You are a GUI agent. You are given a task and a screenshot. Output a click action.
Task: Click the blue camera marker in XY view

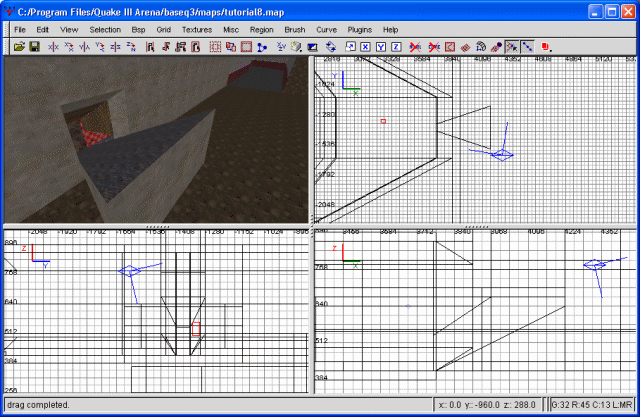click(502, 155)
